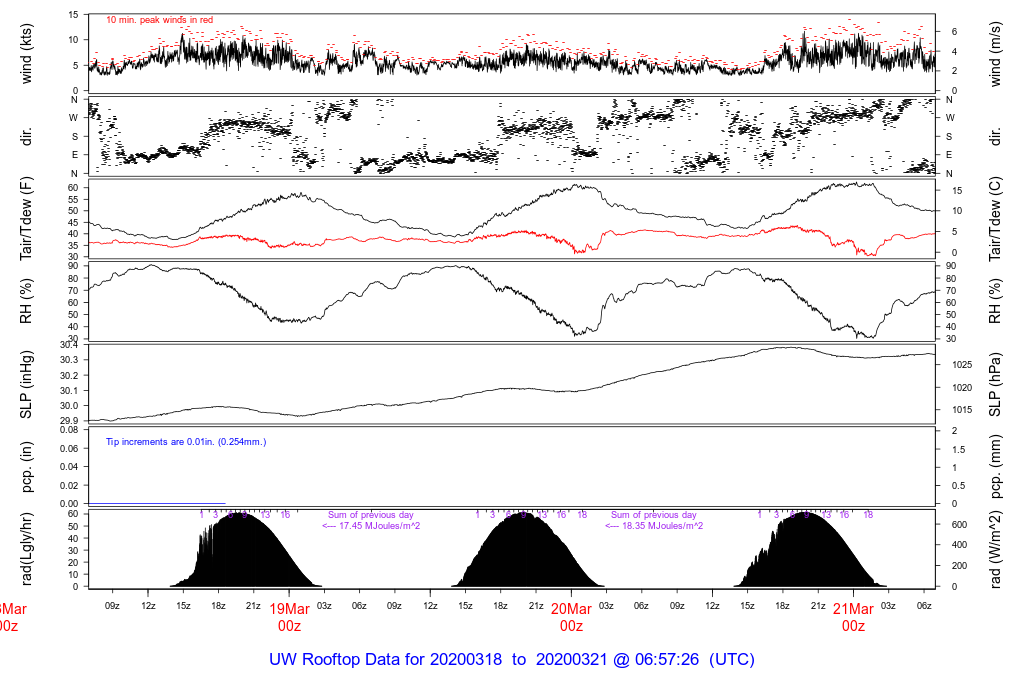Click the "21Mar 00z" date label
The width and height of the screenshot is (1024, 700).
point(853,617)
